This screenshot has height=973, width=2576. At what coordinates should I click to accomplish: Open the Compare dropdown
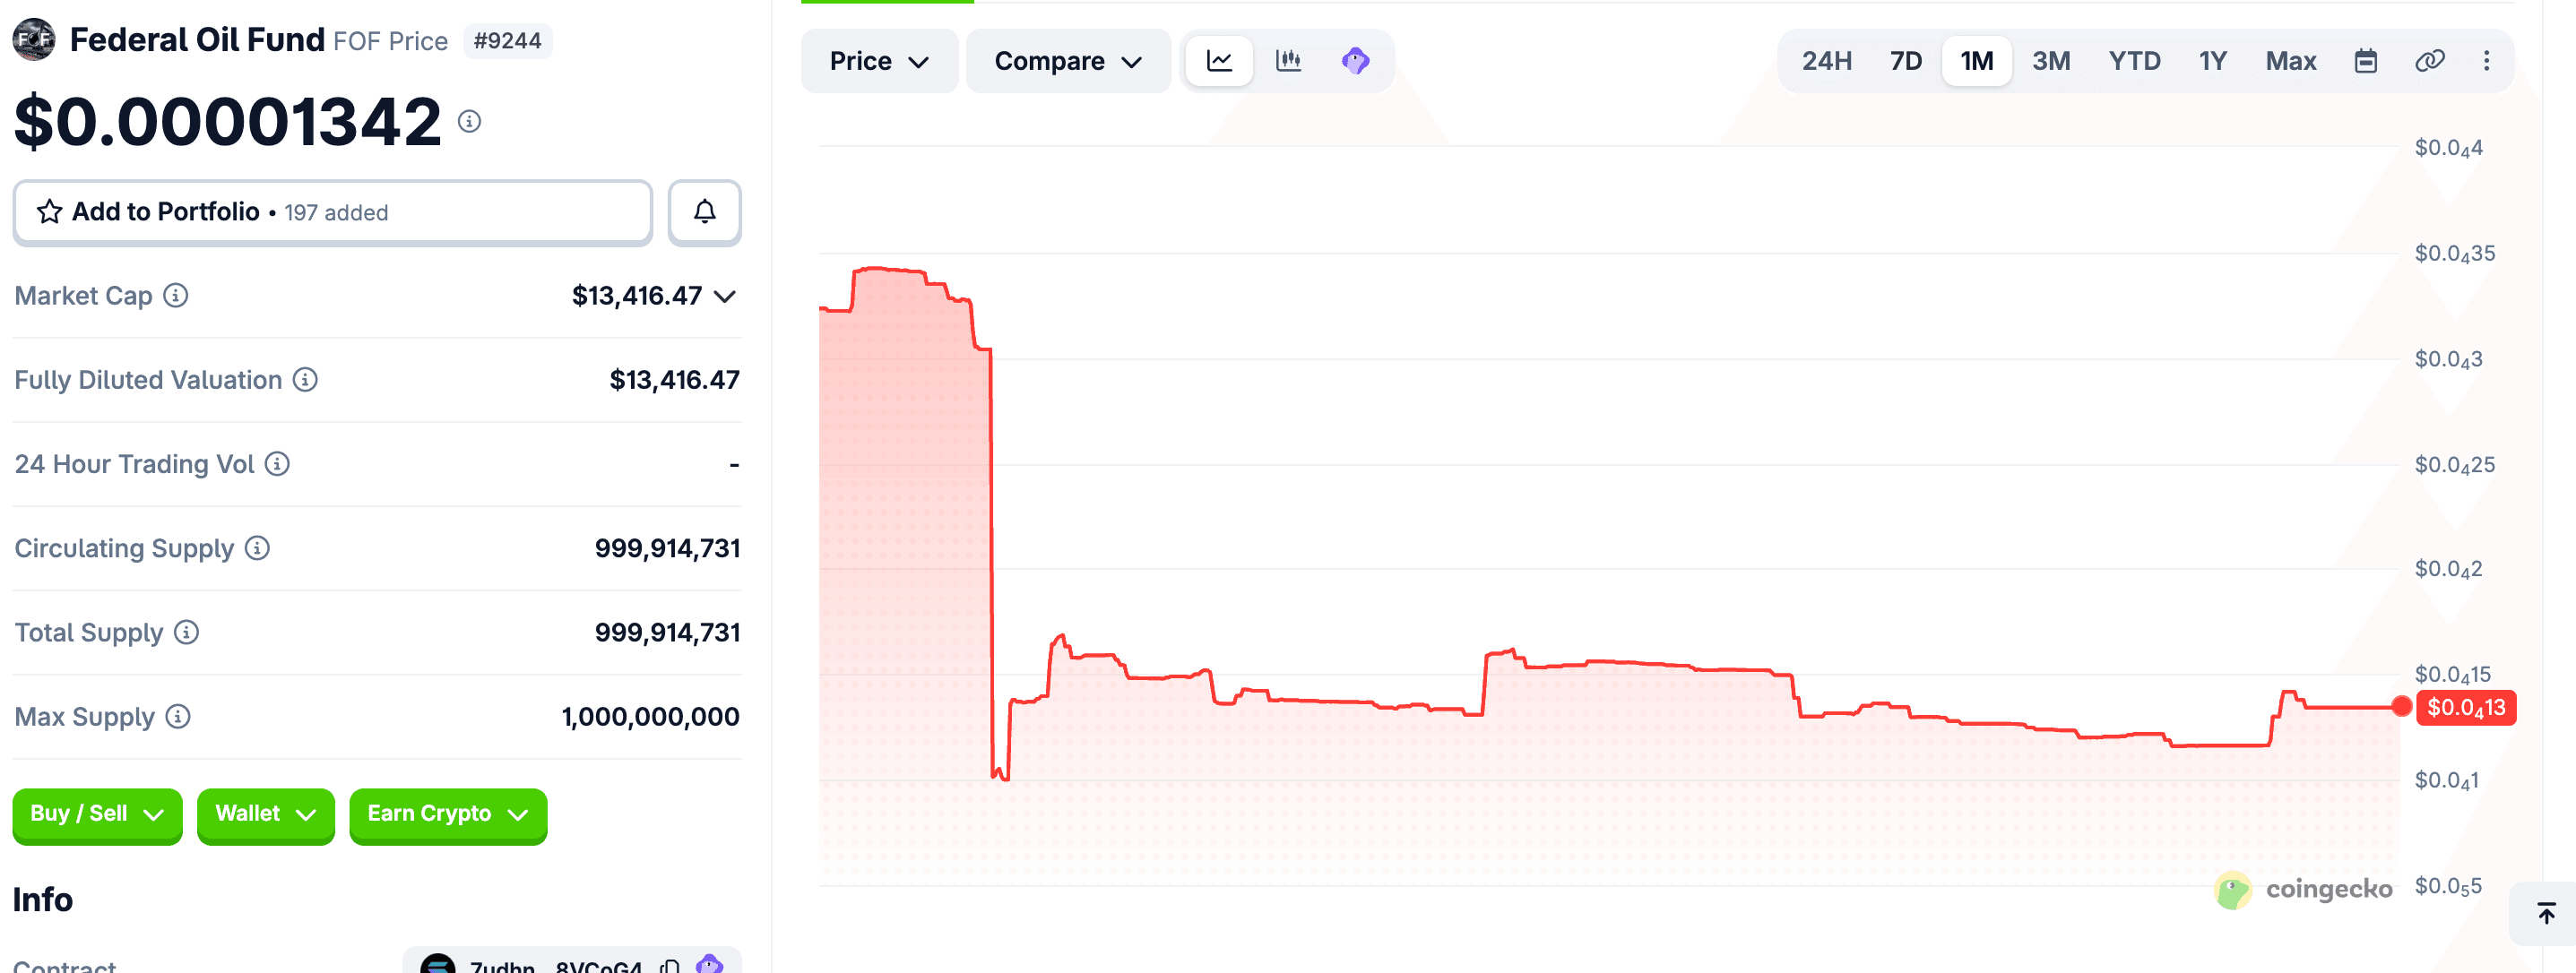coord(1068,61)
